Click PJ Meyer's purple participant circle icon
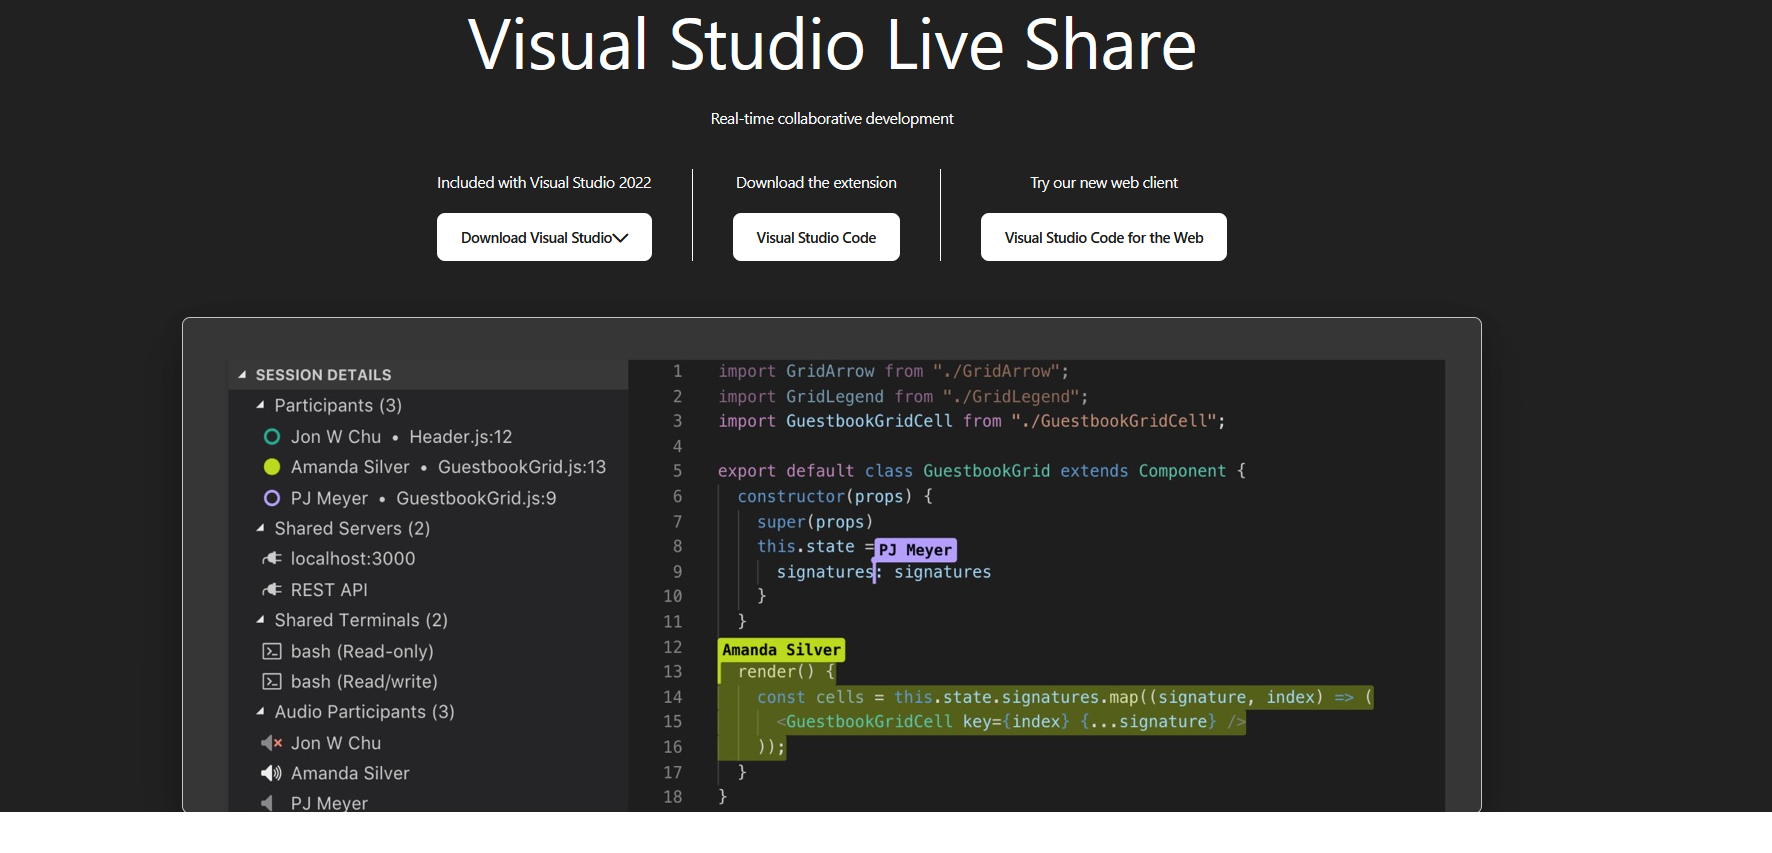Screen dimensions: 1772x853 pyautogui.click(x=271, y=498)
